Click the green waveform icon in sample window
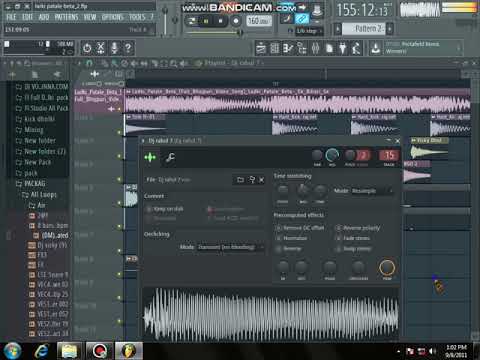This screenshot has height=360, width=480. tap(150, 157)
